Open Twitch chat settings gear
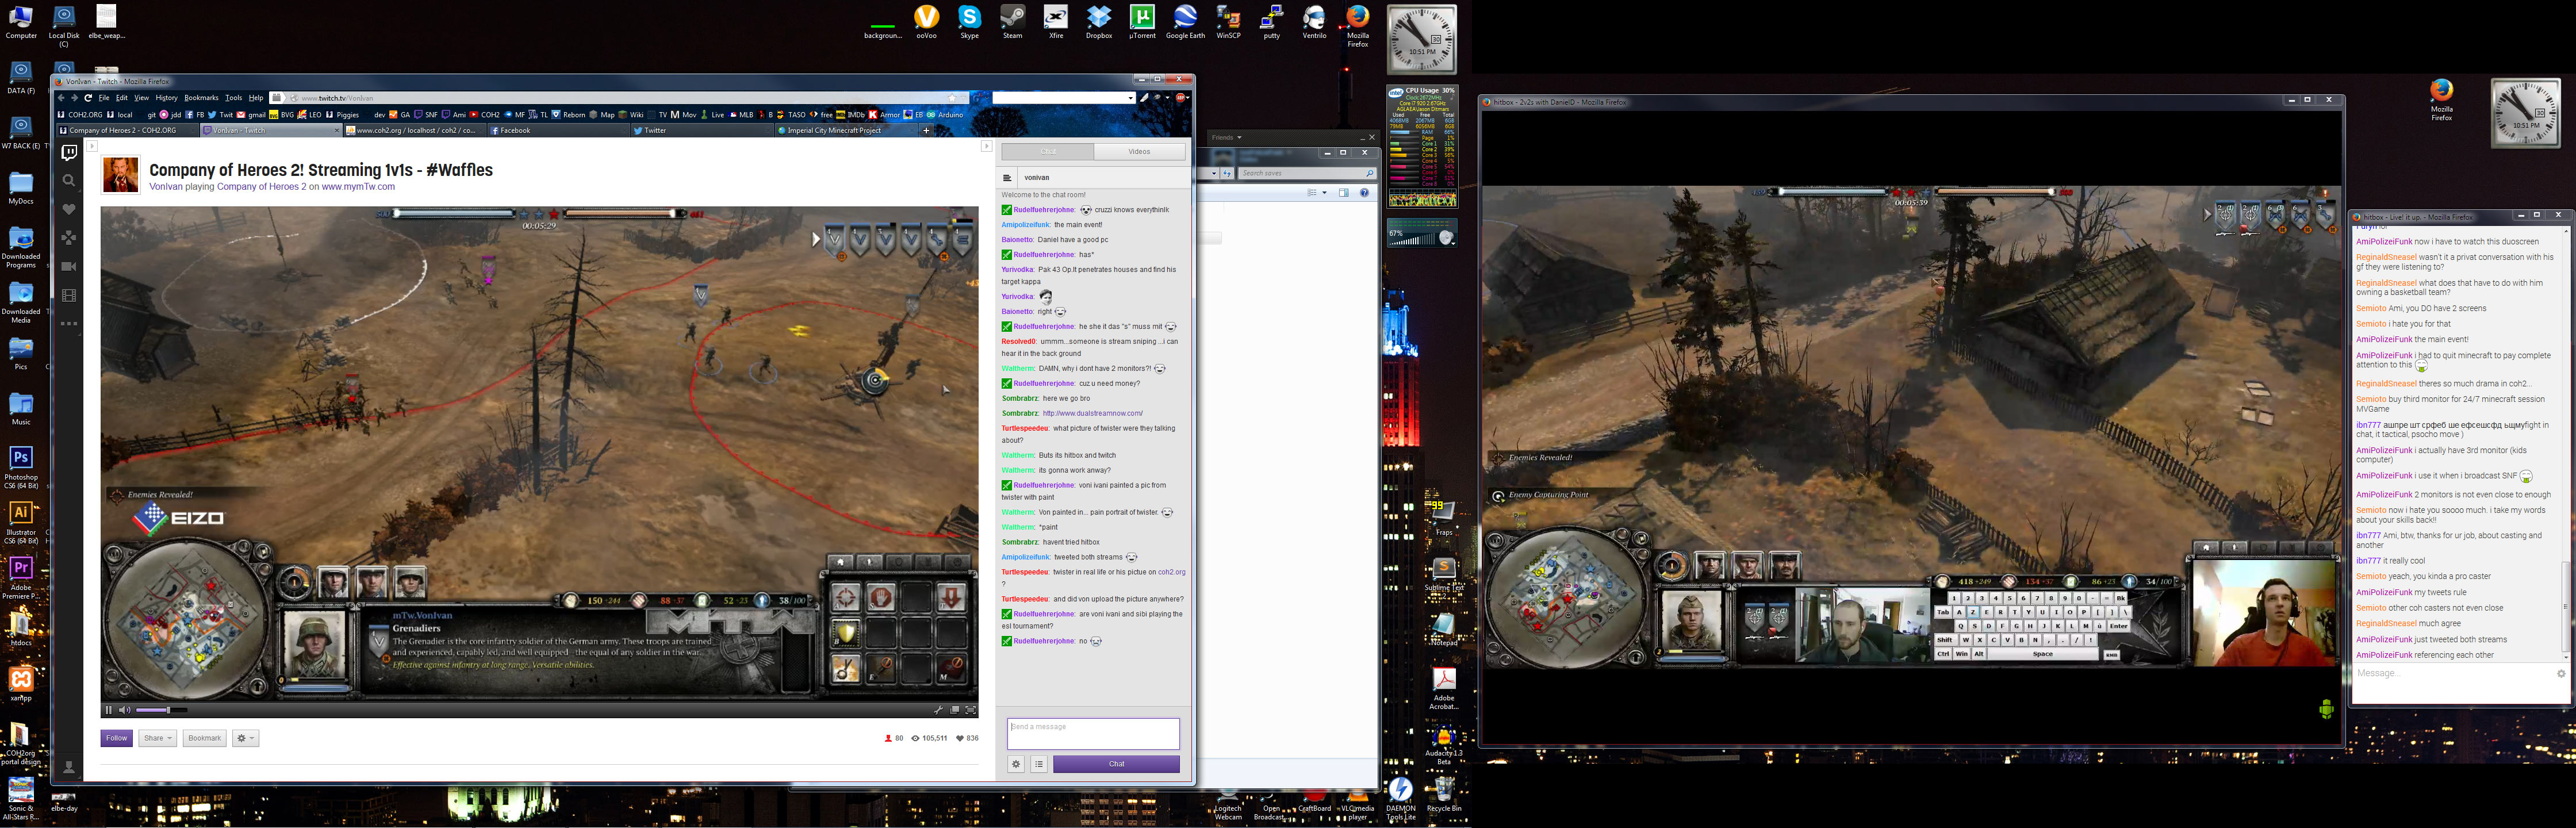 (x=1016, y=764)
